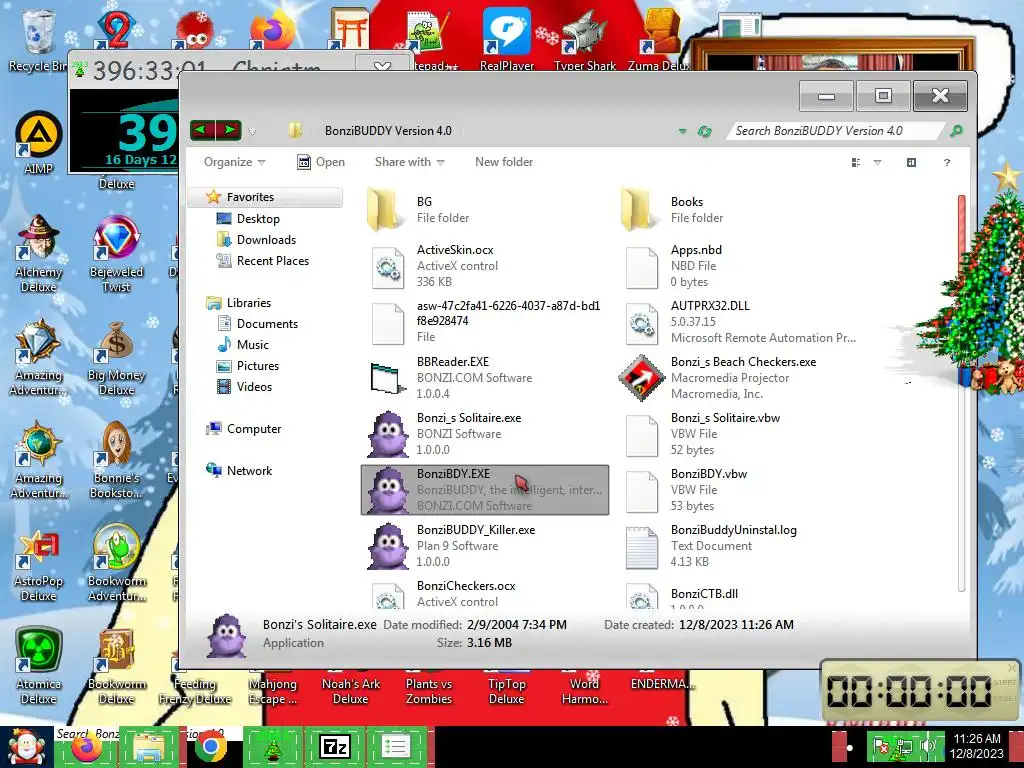Open the Organize dropdown menu
Viewport: 1024px width, 768px height.
pos(234,162)
